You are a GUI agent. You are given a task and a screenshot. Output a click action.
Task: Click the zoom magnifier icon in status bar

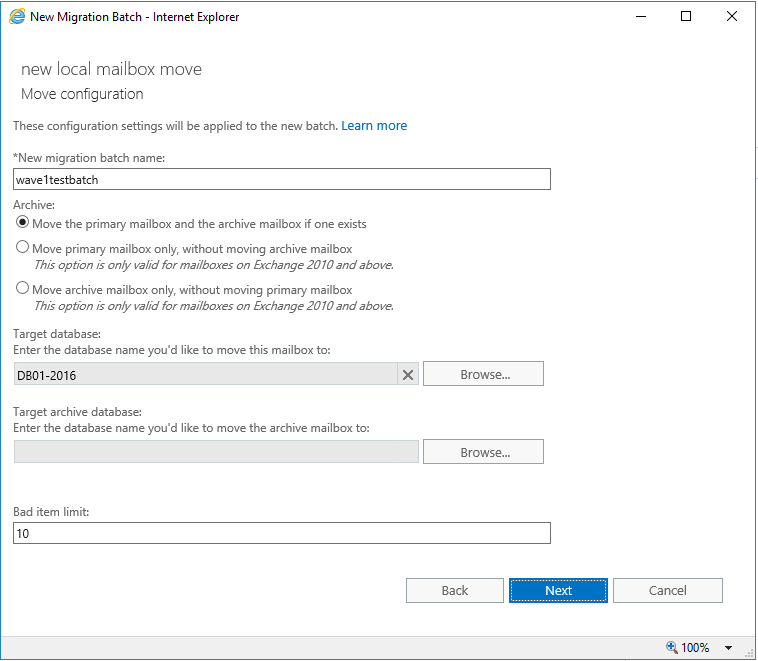pyautogui.click(x=671, y=647)
